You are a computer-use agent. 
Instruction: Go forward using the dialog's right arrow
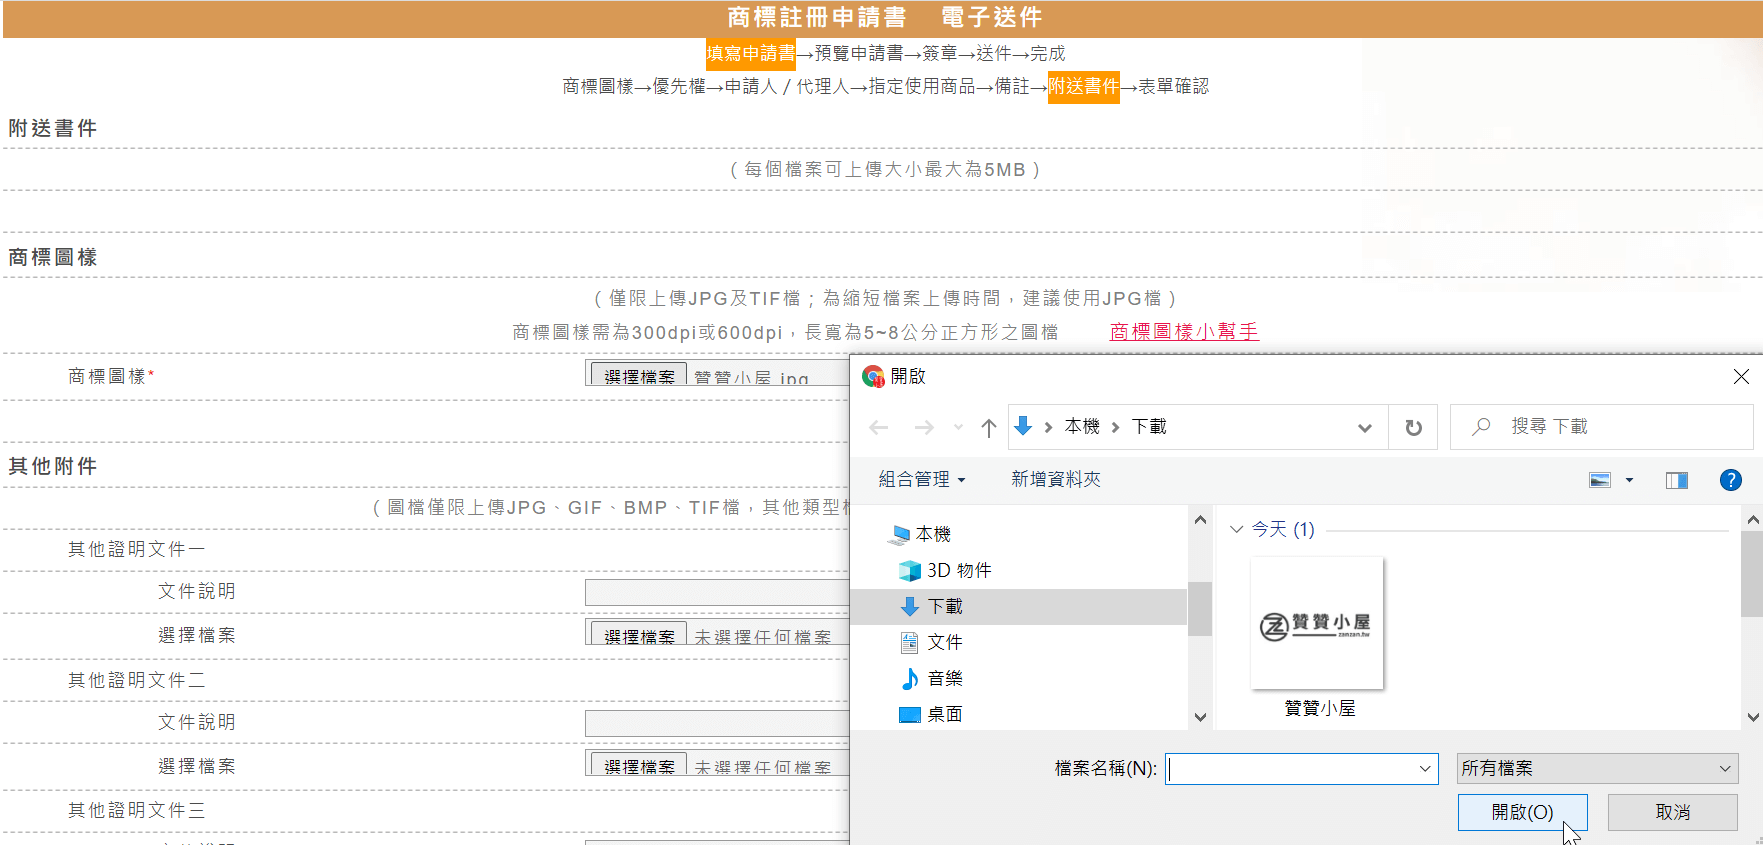[924, 427]
